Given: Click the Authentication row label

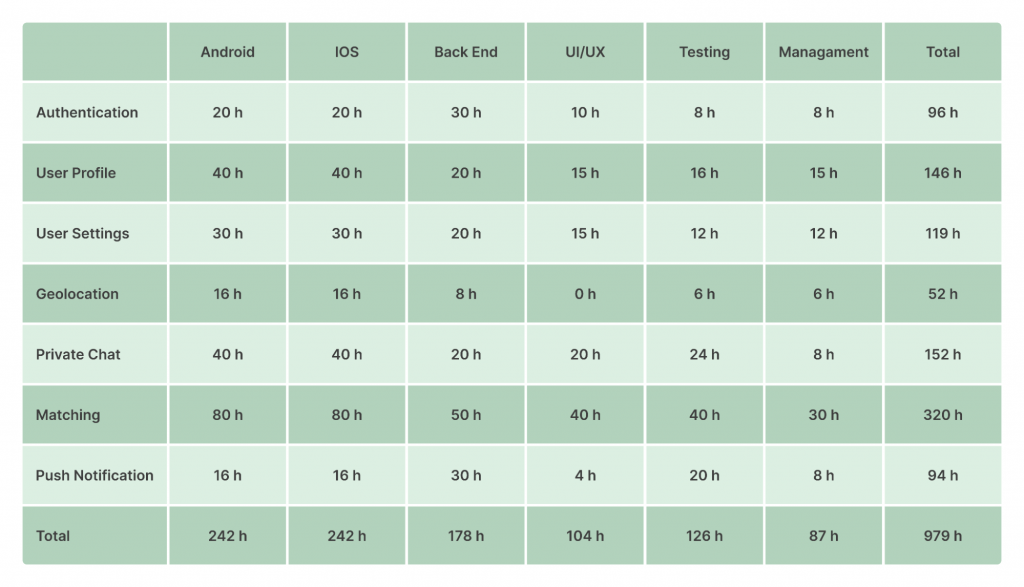Looking at the screenshot, I should (87, 112).
